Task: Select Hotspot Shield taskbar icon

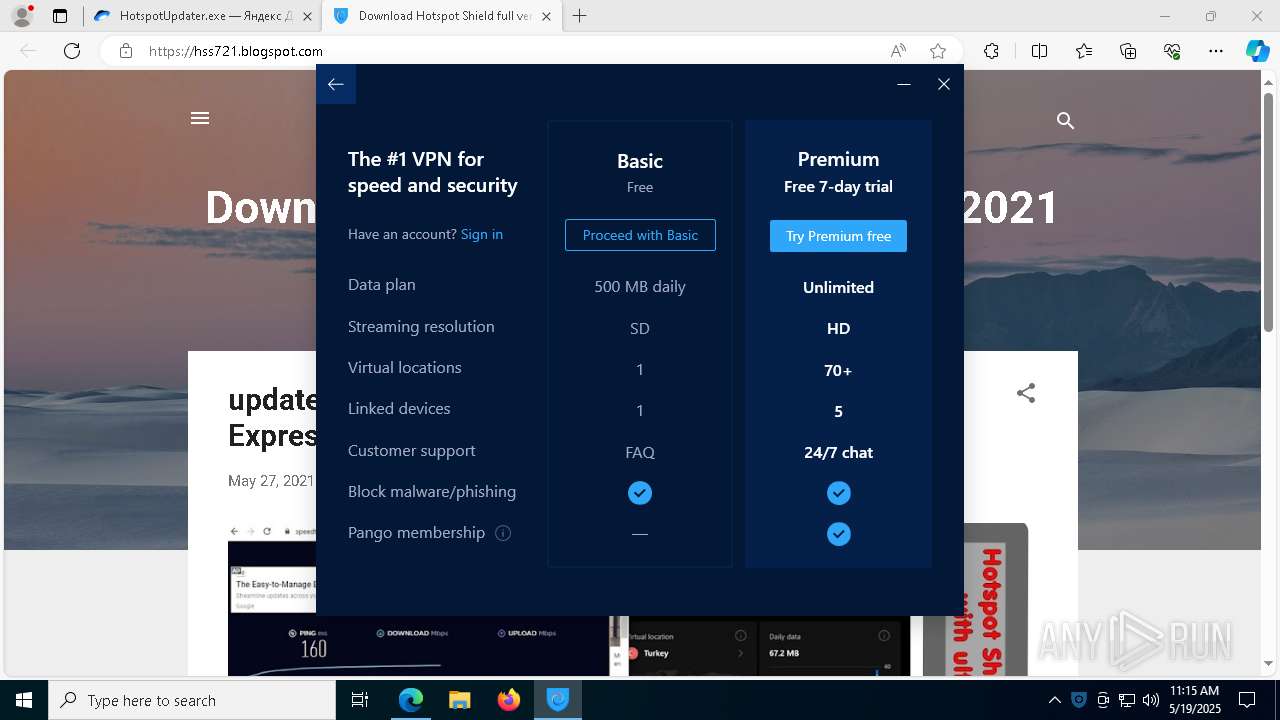Action: [558, 700]
